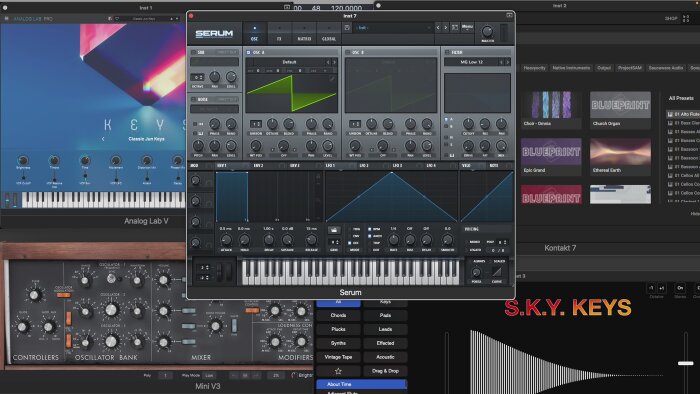Image resolution: width=700 pixels, height=394 pixels.
Task: Open OSC A wavetable menu labeled Default
Action: [289, 62]
